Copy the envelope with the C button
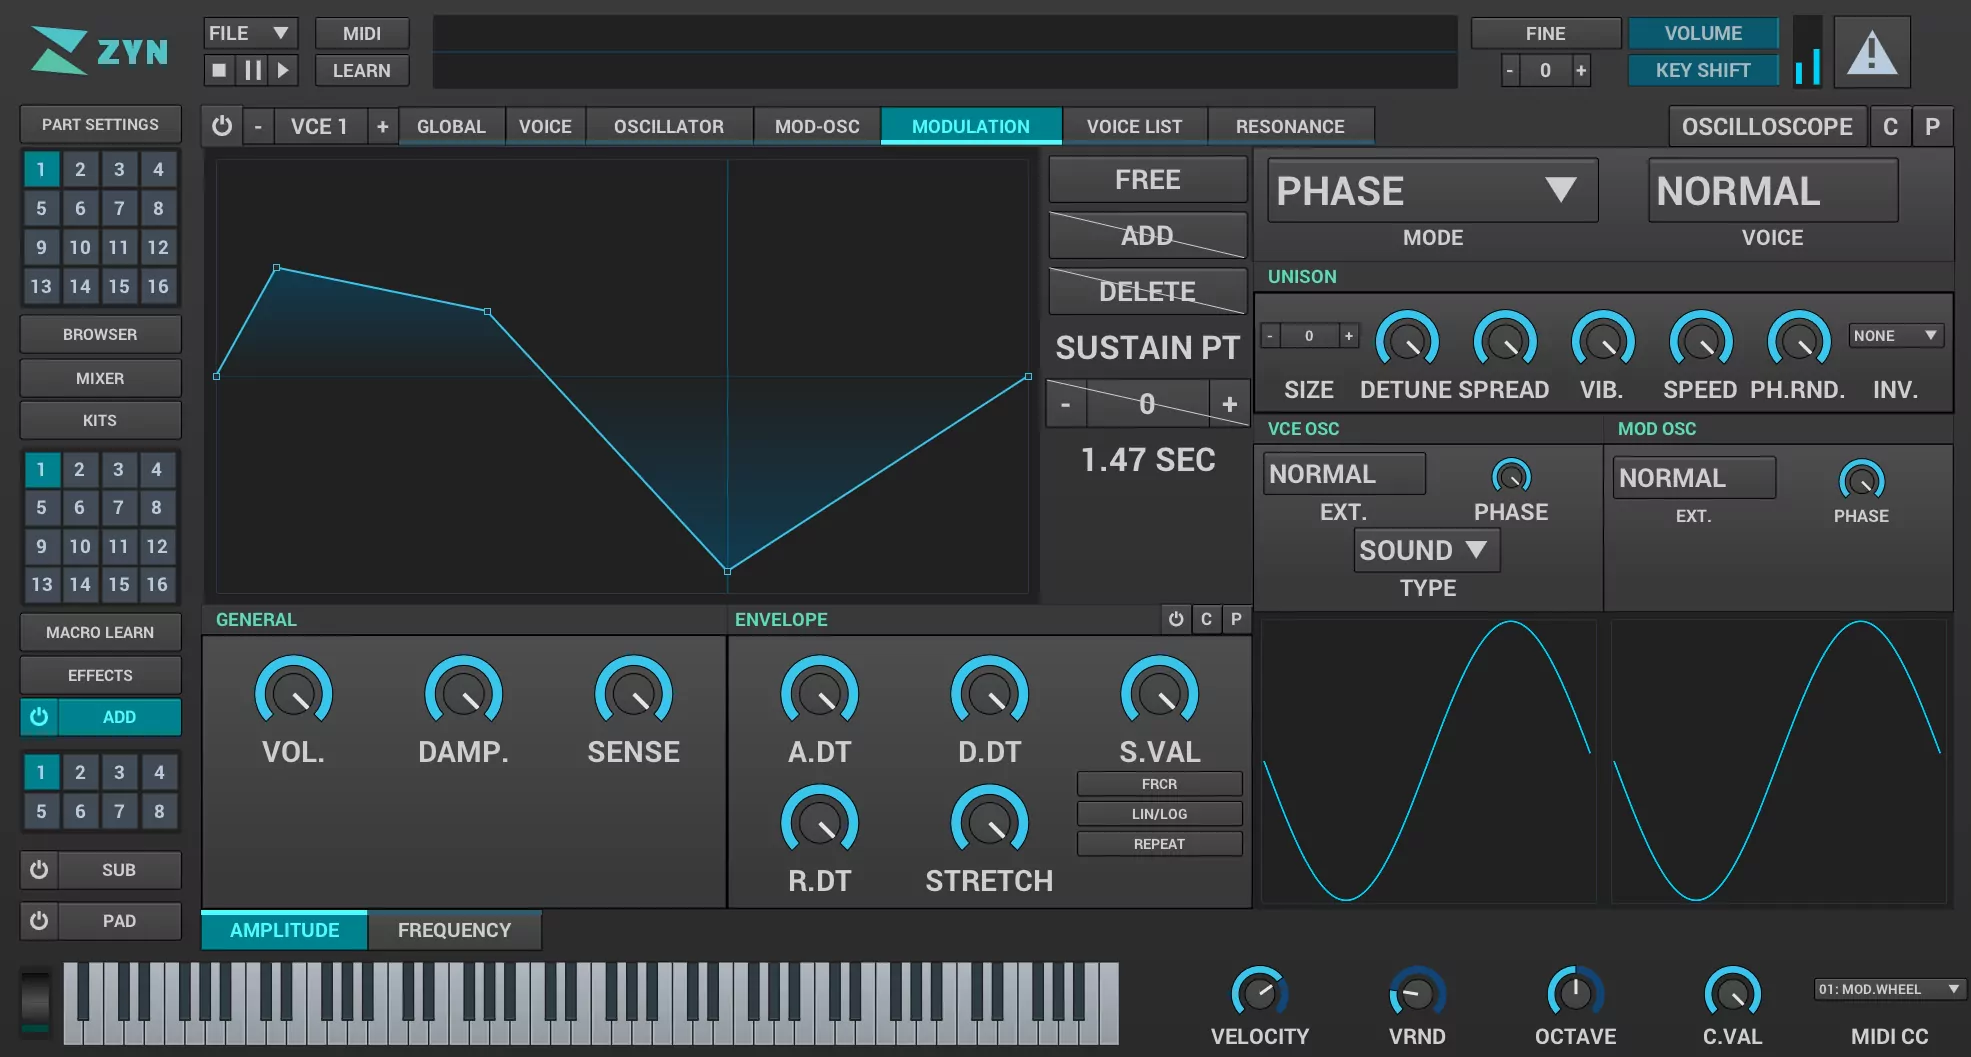Image resolution: width=1971 pixels, height=1057 pixels. pyautogui.click(x=1206, y=619)
